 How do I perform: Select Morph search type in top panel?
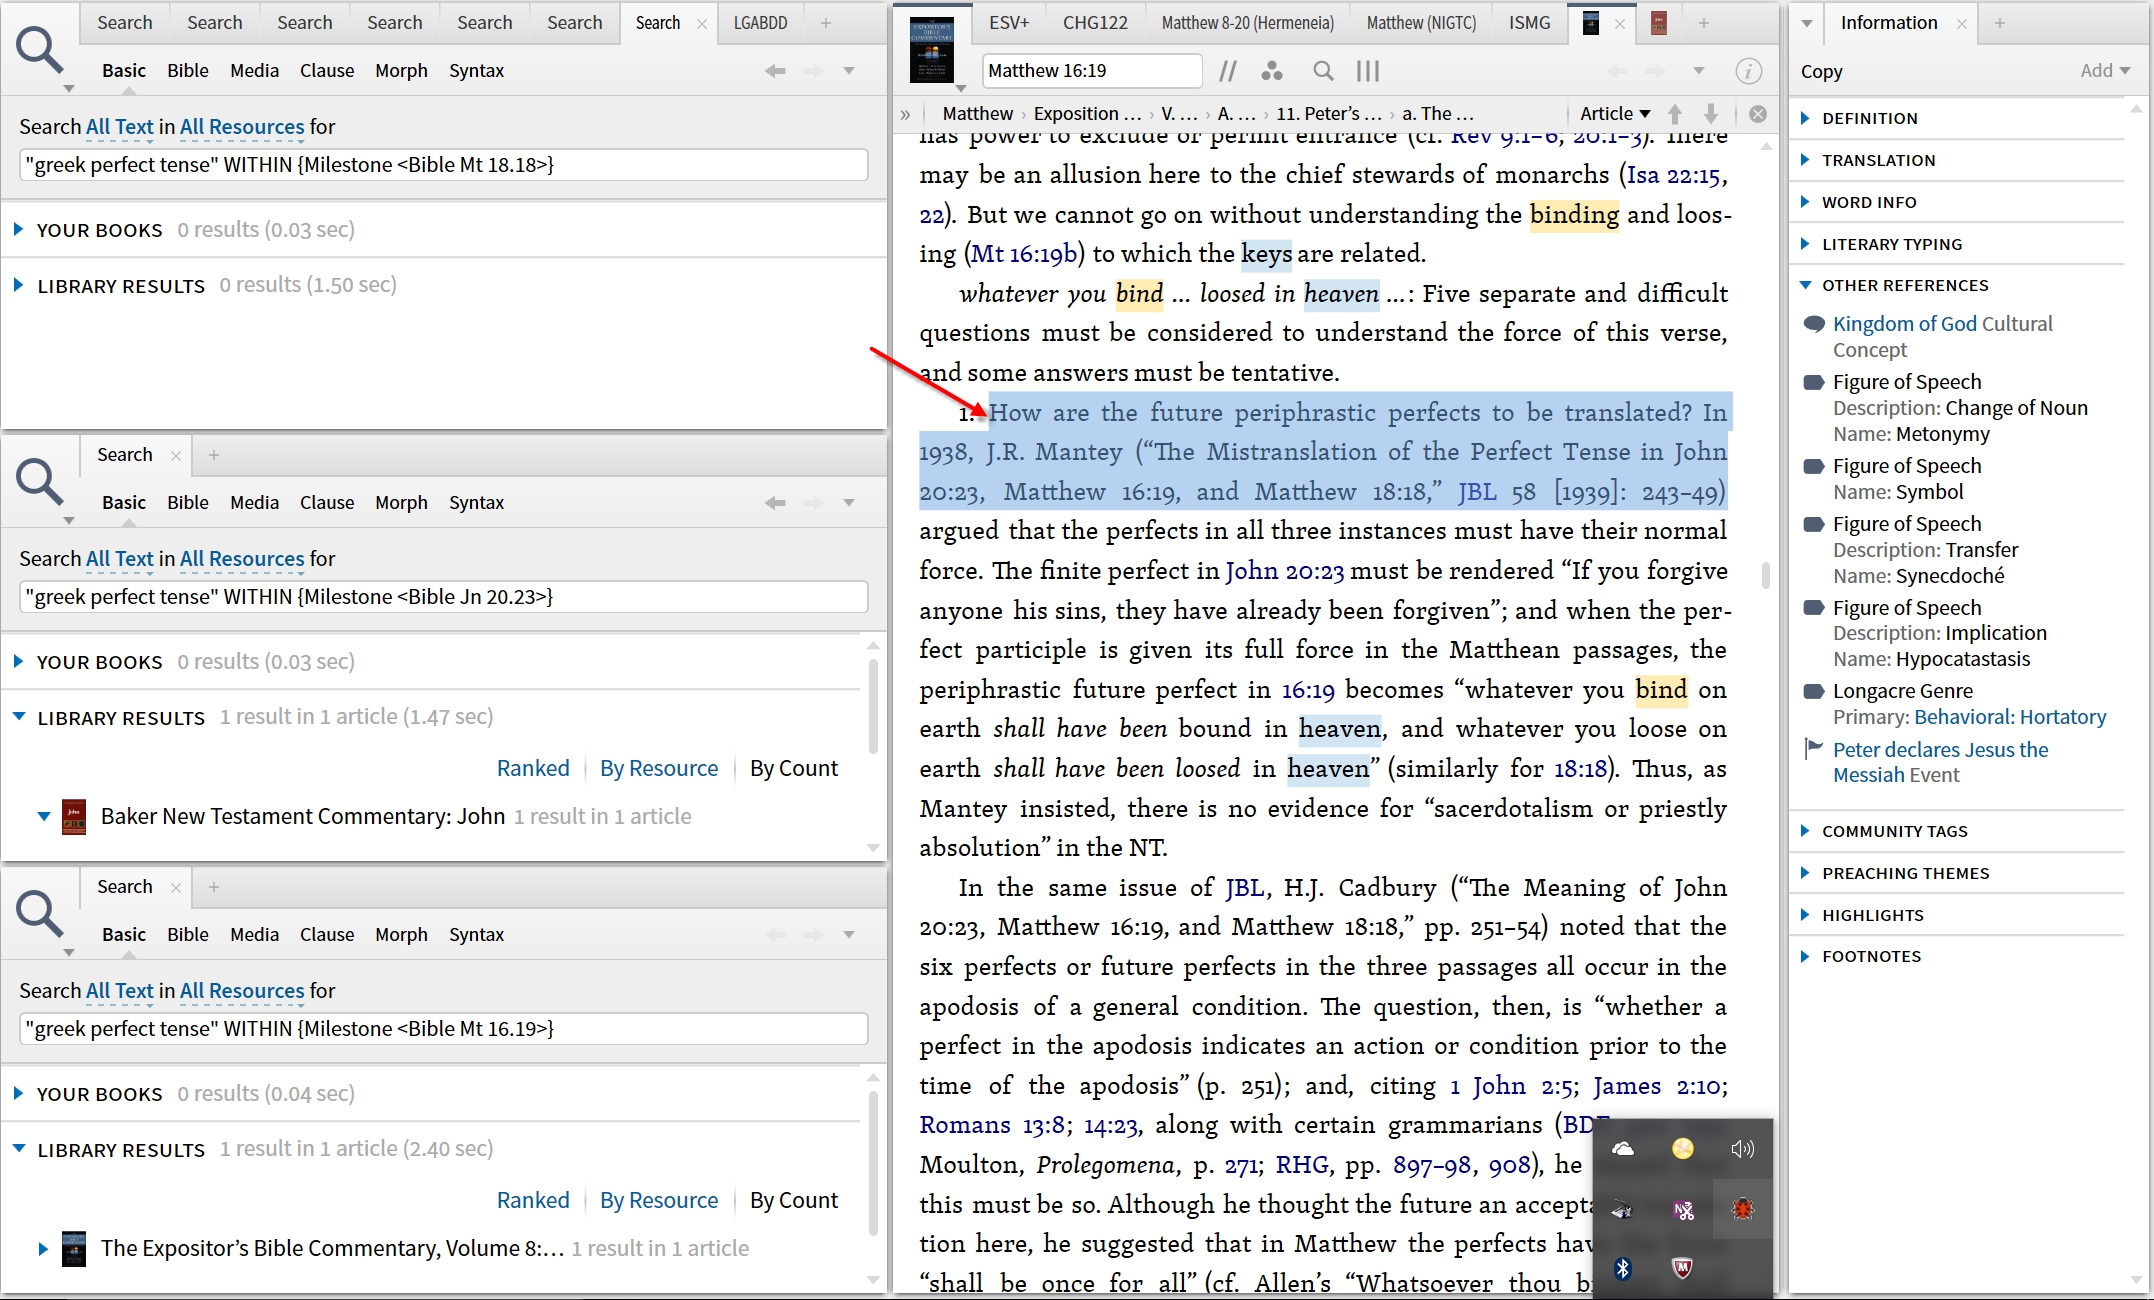[401, 70]
